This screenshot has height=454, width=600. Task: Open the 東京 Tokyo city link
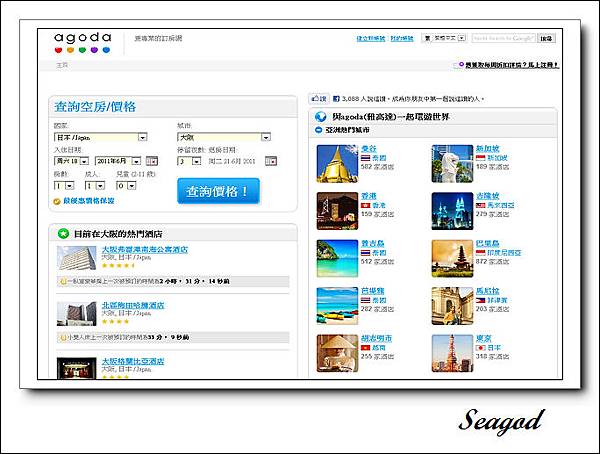coord(484,338)
